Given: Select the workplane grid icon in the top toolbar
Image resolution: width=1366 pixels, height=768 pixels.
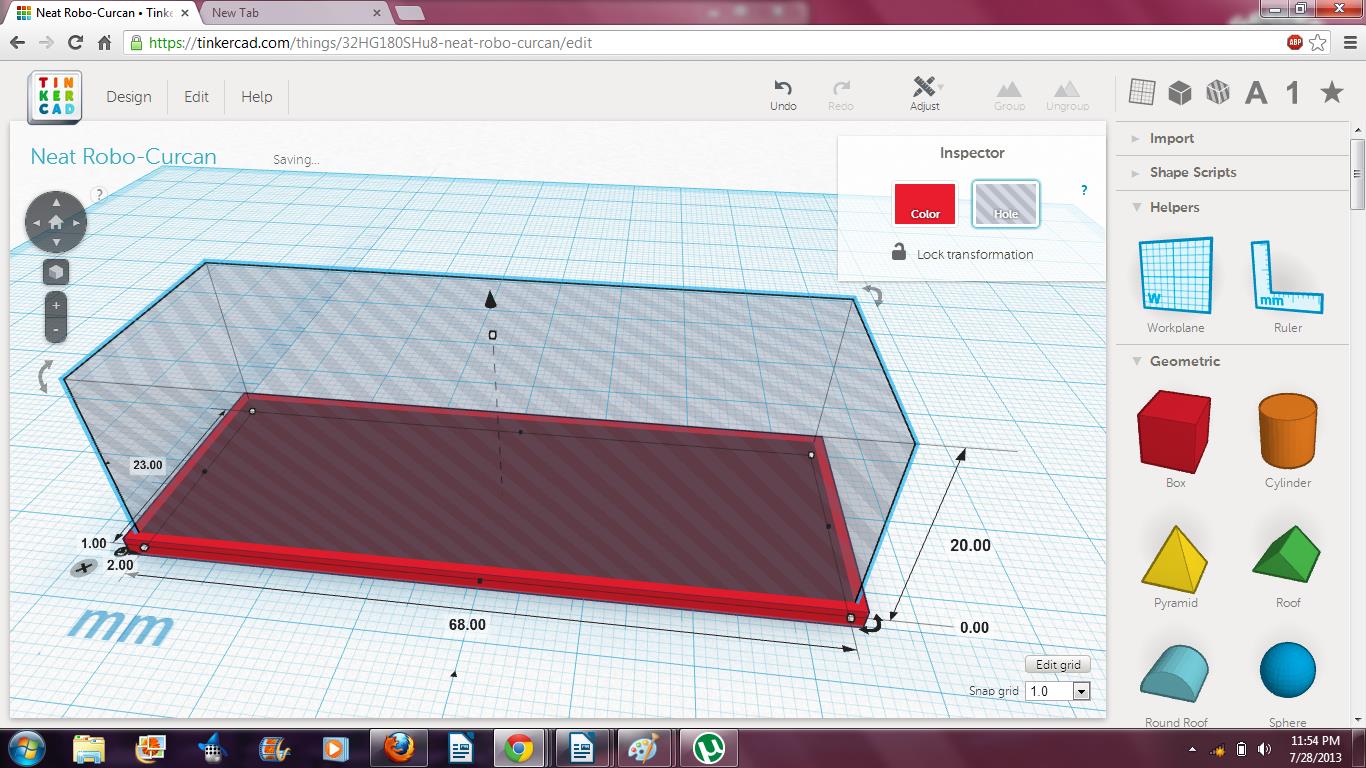Looking at the screenshot, I should pos(1142,92).
